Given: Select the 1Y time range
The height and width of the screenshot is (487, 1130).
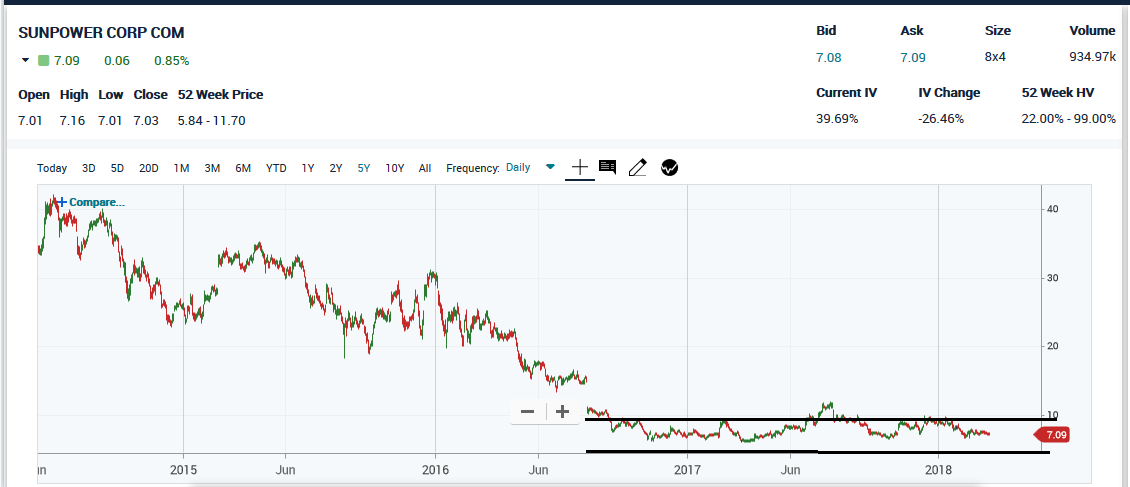Looking at the screenshot, I should [x=308, y=168].
